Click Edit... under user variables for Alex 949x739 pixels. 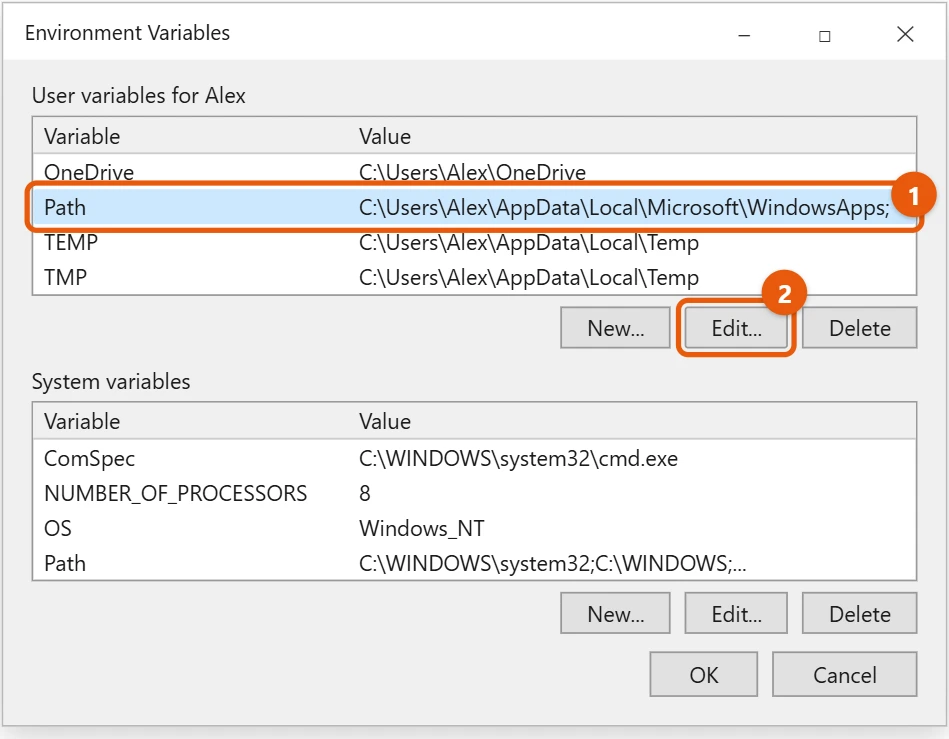tap(736, 328)
